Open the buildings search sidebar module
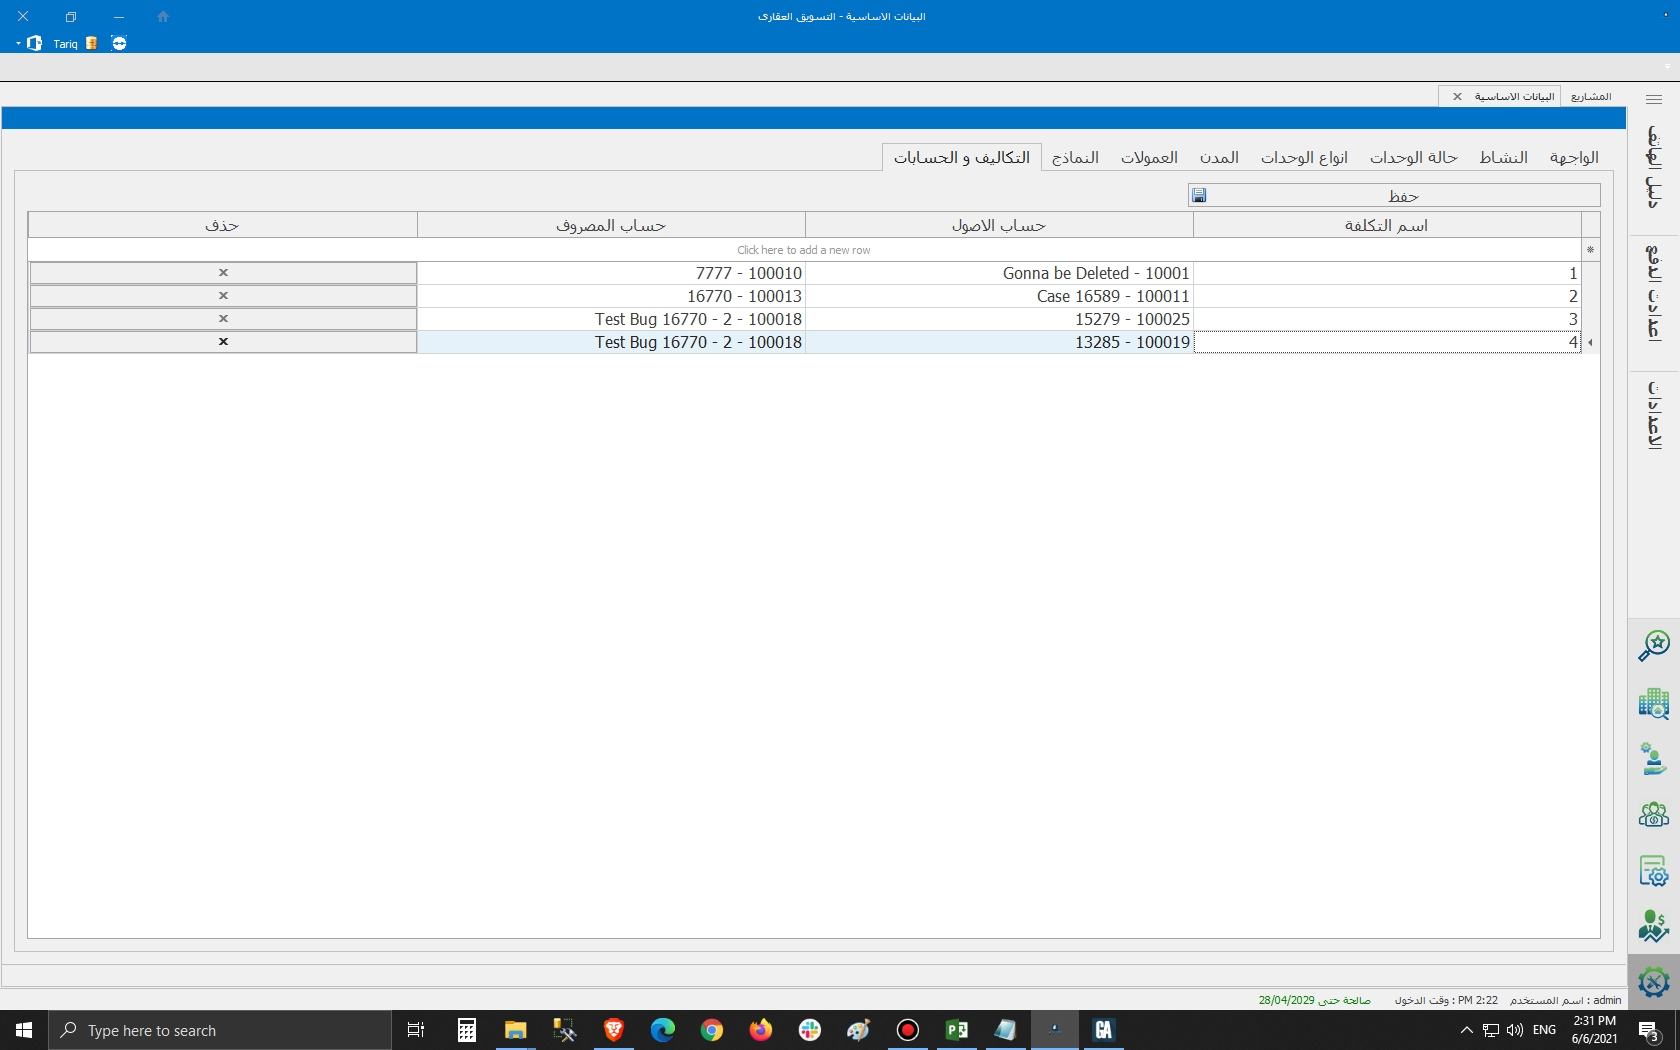1680x1050 pixels. tap(1653, 703)
